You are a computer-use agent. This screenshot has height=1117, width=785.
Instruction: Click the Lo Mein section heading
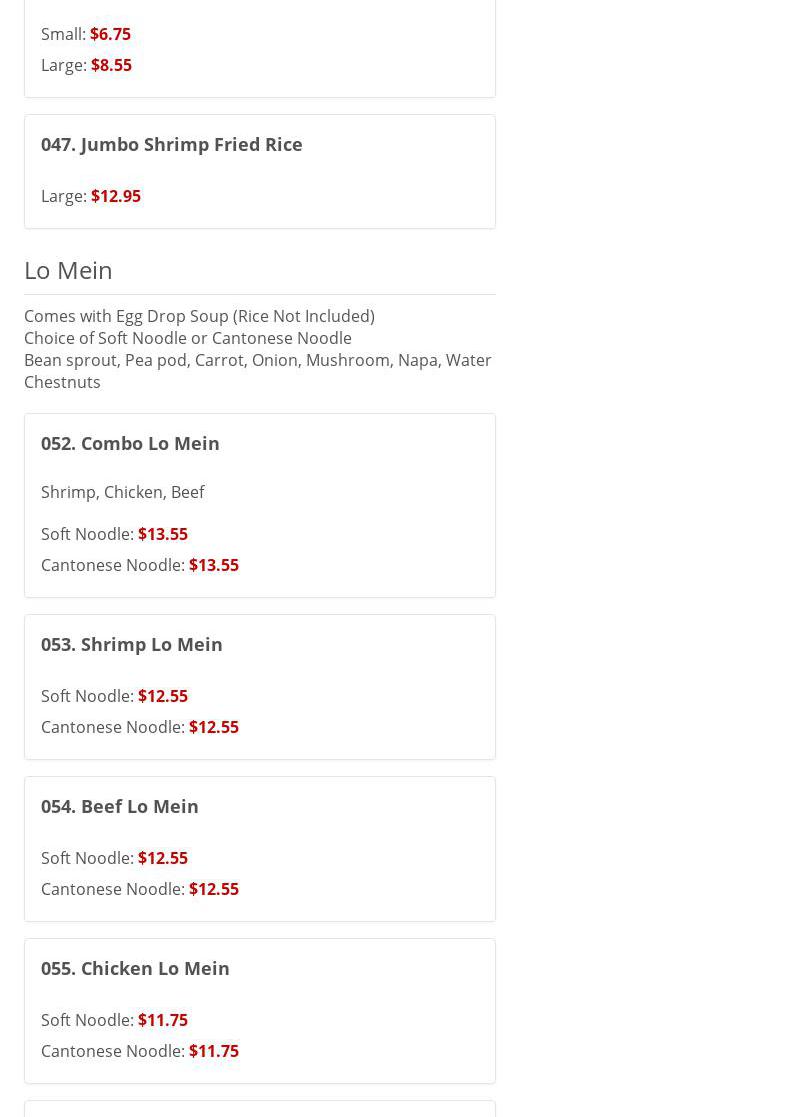coord(68,270)
